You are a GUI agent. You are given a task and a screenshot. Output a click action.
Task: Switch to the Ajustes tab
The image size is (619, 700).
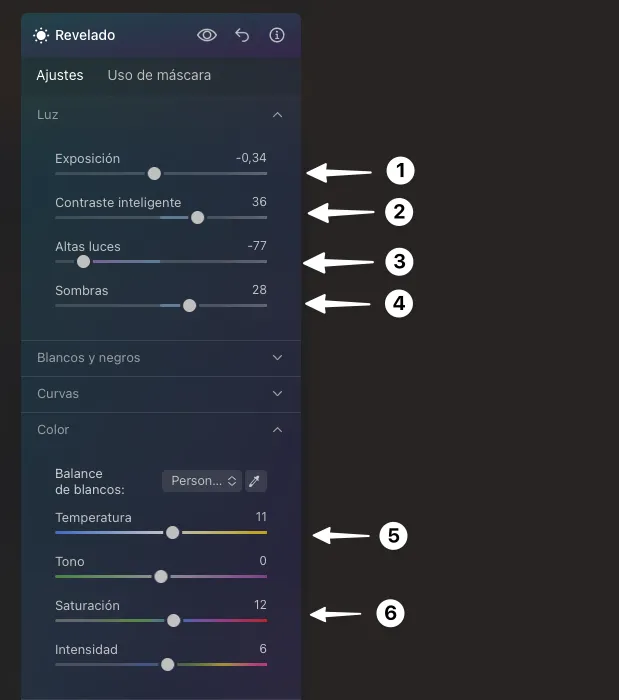pos(60,75)
